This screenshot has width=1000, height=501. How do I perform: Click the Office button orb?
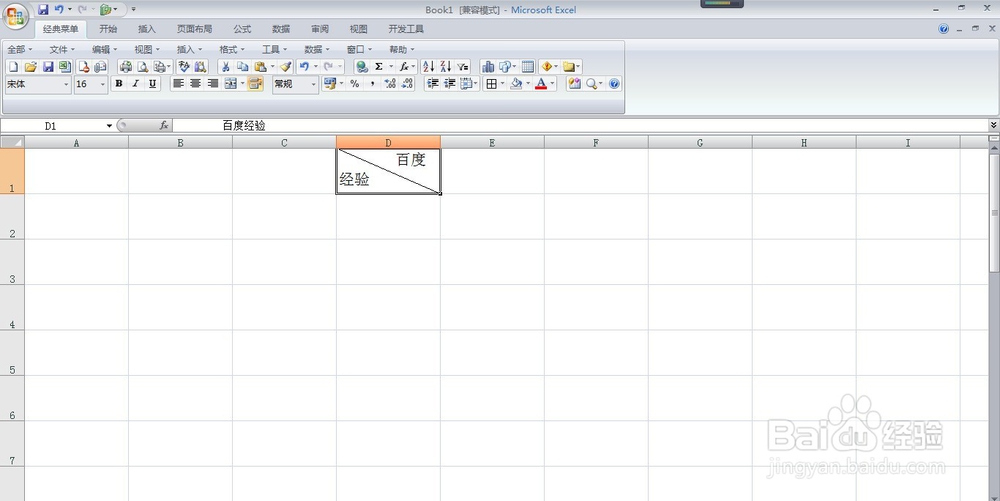click(x=16, y=16)
